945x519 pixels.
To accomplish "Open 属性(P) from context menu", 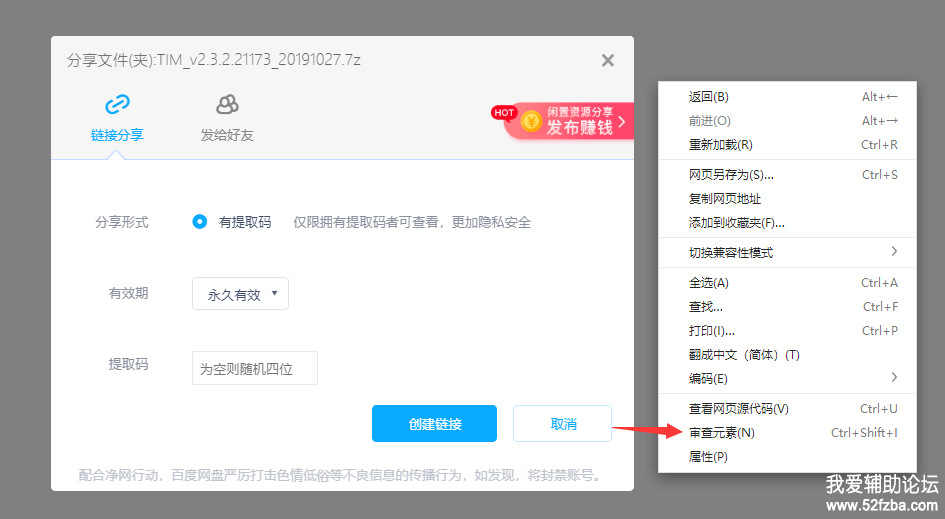I will click(787, 457).
